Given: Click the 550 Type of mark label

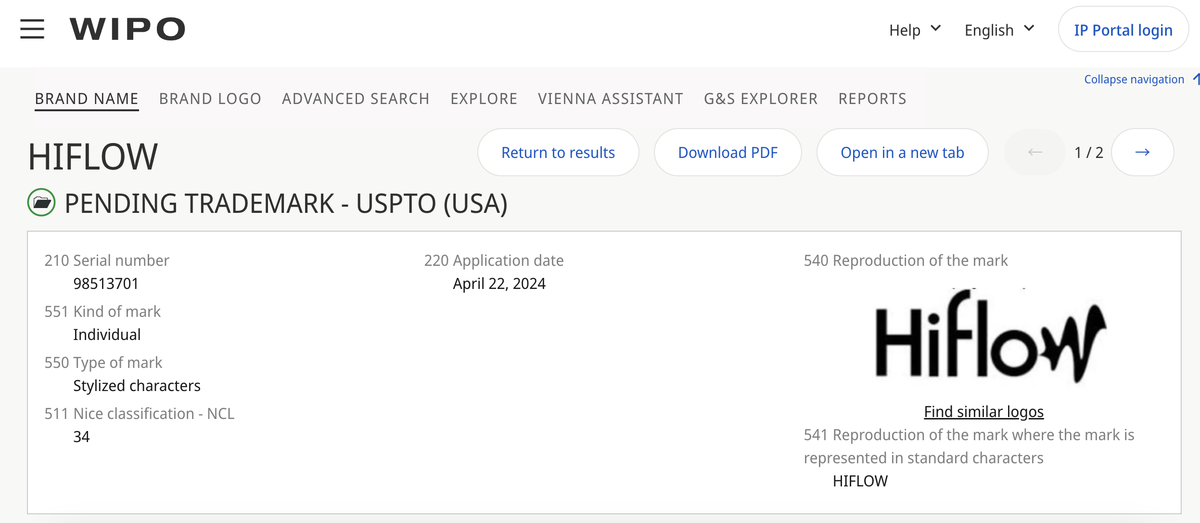Looking at the screenshot, I should tap(103, 362).
